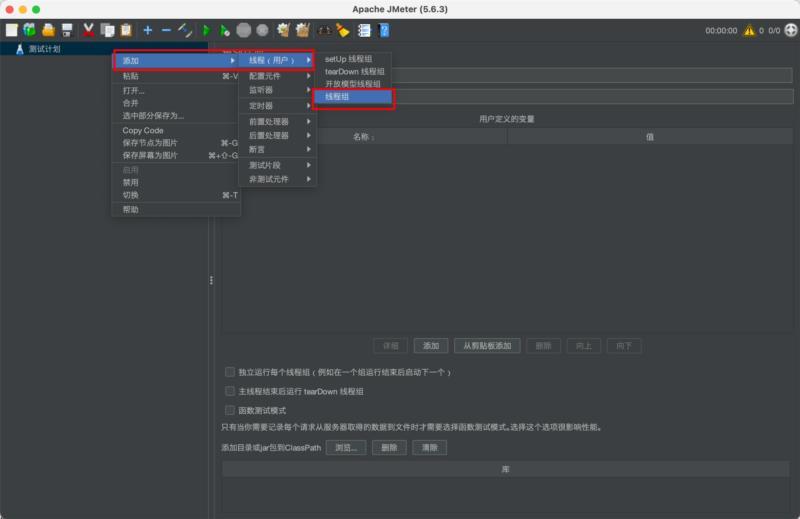Click the Shutdown test icon

tap(262, 31)
